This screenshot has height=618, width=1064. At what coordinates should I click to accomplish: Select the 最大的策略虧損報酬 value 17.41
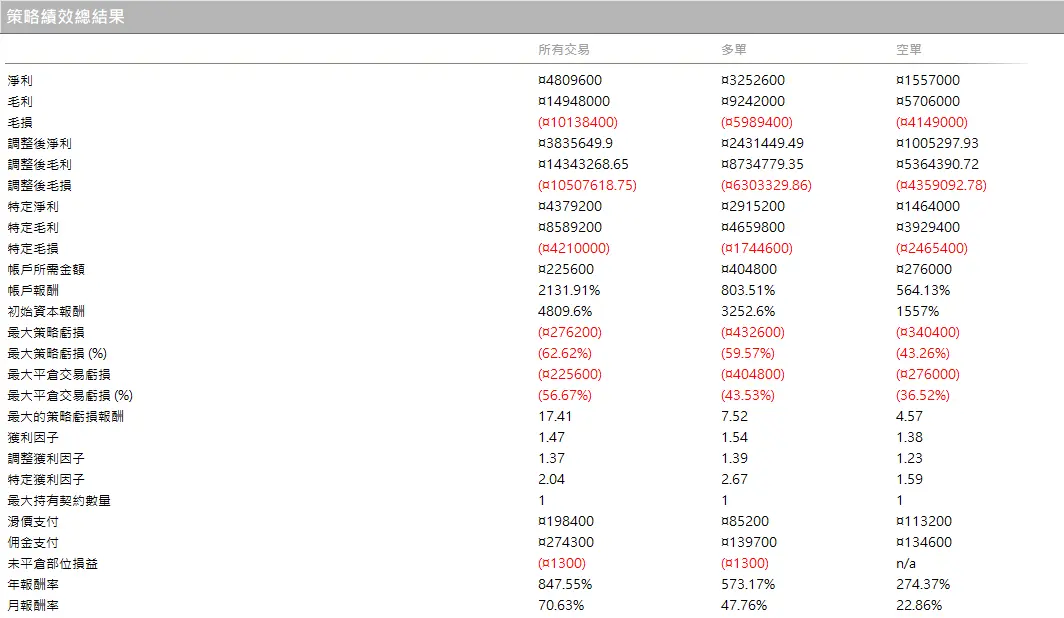pos(555,416)
